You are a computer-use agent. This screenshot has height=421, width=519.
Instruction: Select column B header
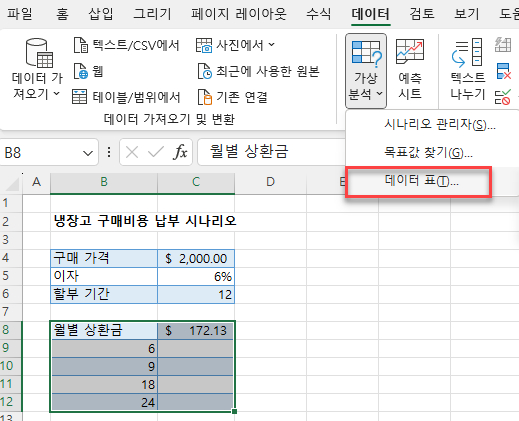coord(104,182)
